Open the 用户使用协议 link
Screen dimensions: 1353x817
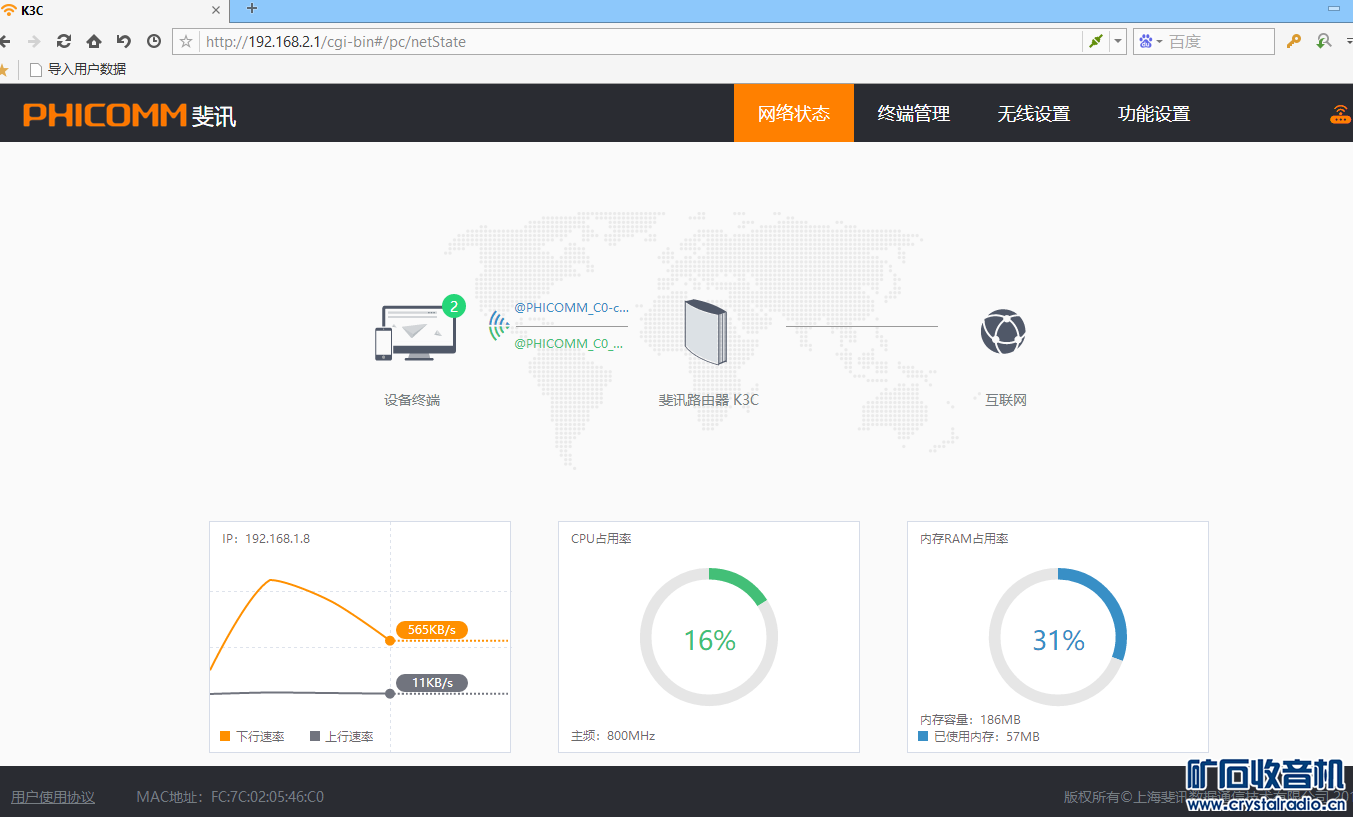point(53,797)
